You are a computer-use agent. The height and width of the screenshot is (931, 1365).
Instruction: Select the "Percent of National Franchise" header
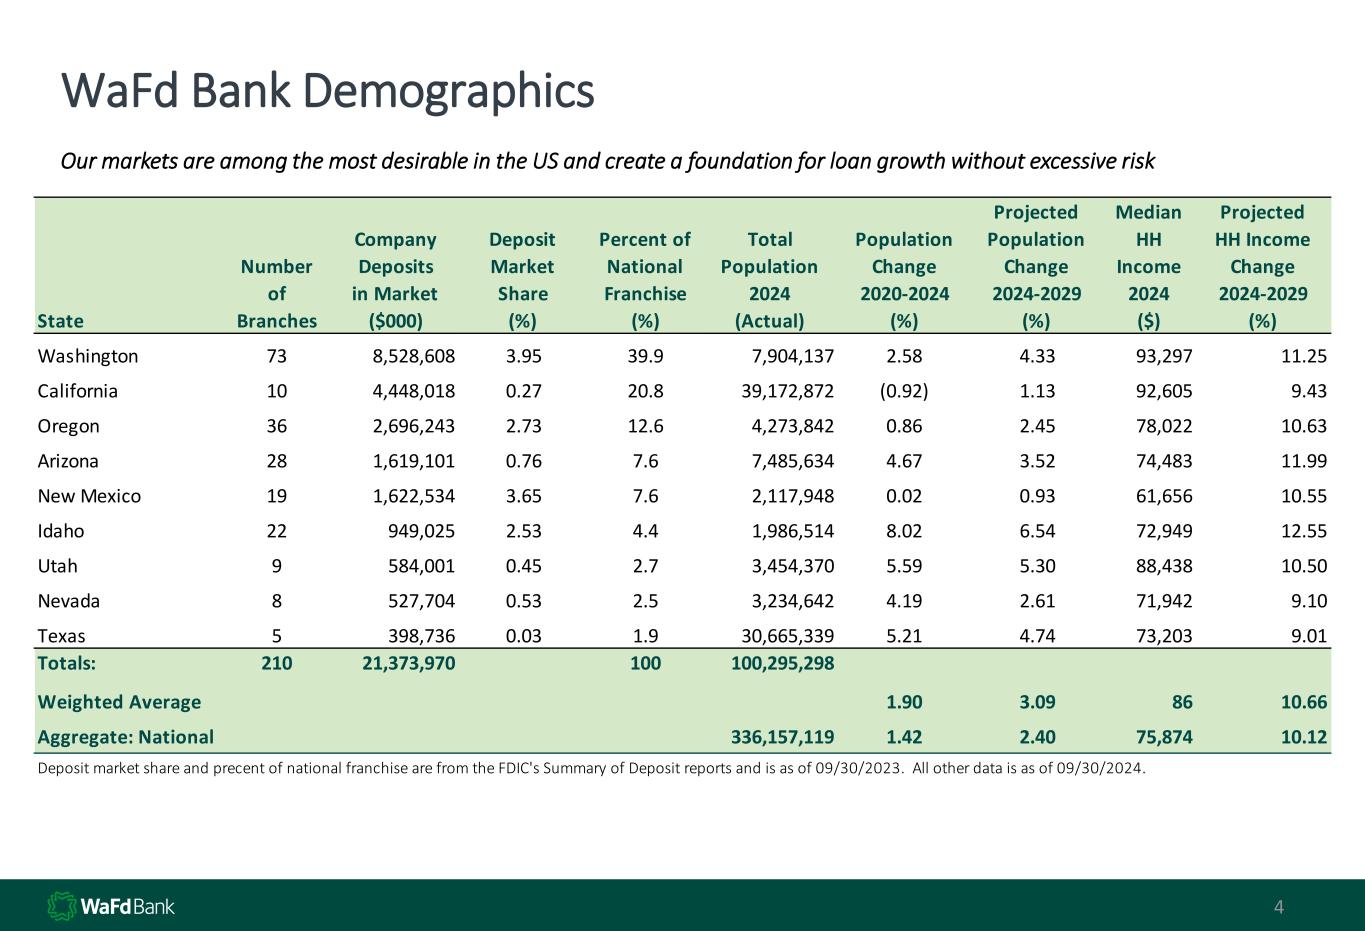click(x=645, y=281)
